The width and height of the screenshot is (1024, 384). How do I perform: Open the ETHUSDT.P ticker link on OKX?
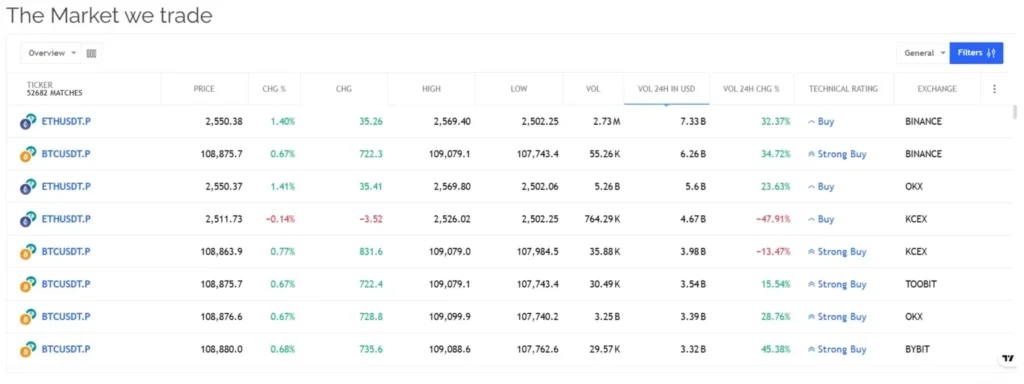(66, 186)
